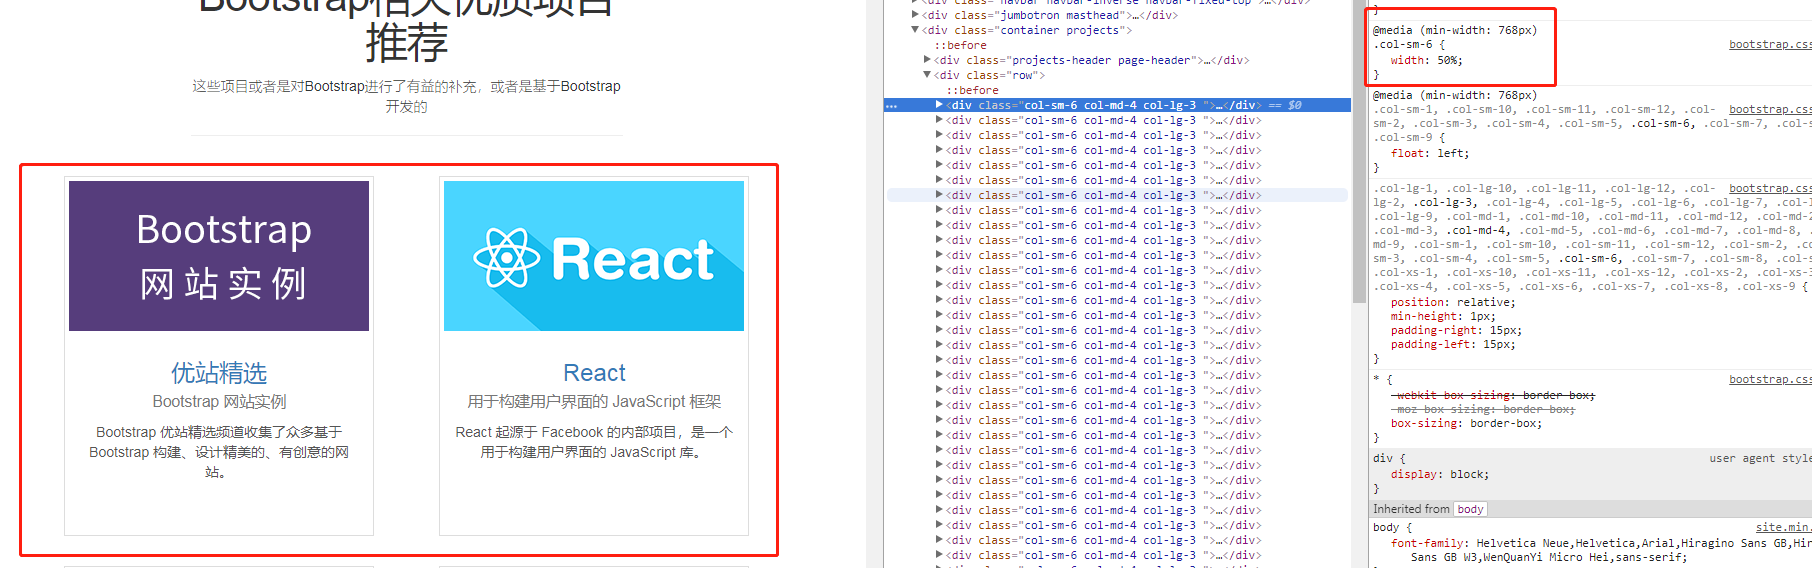Open the site.min stylesheet link for body
The height and width of the screenshot is (568, 1812).
pos(1783,527)
